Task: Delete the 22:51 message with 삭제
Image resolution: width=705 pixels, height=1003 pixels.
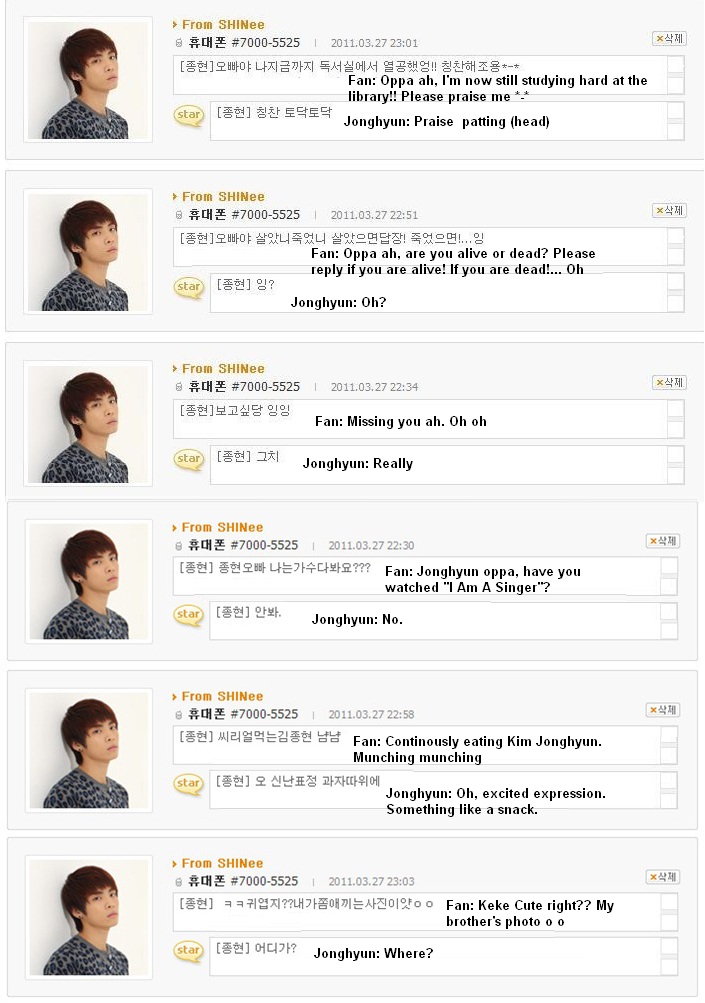Action: 669,210
